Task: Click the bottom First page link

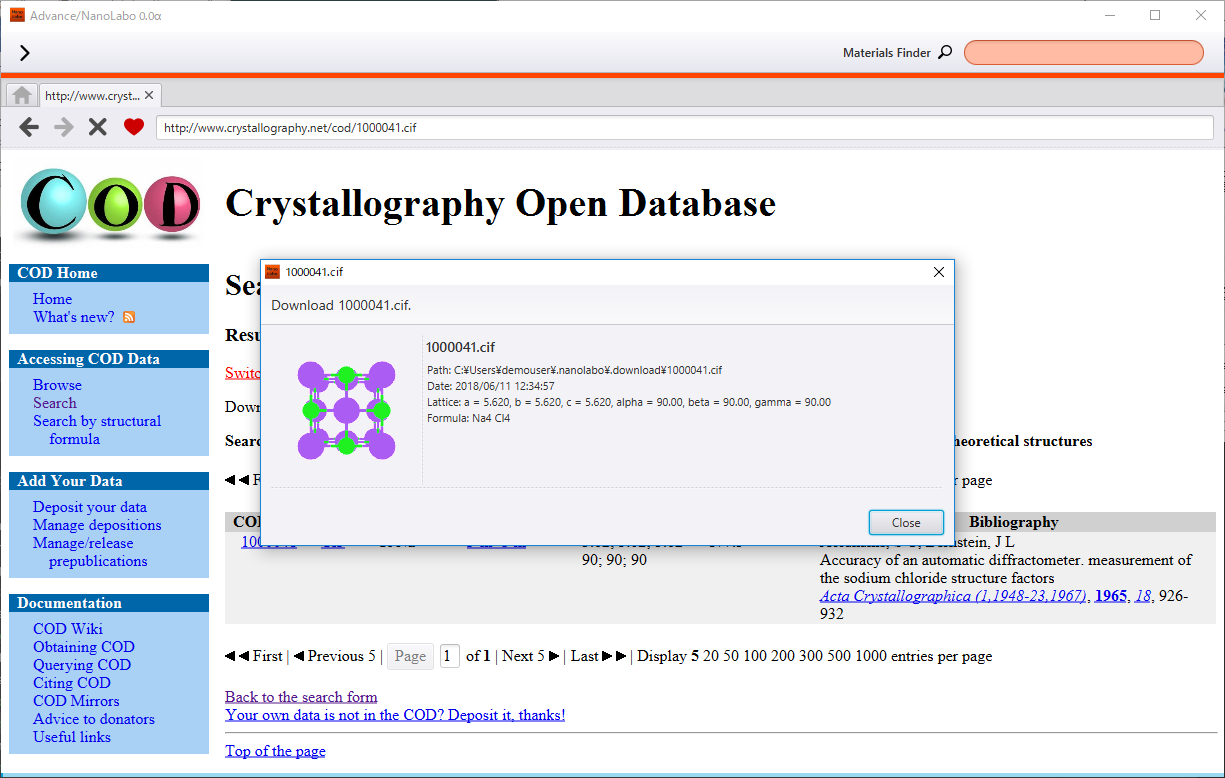Action: tap(254, 656)
